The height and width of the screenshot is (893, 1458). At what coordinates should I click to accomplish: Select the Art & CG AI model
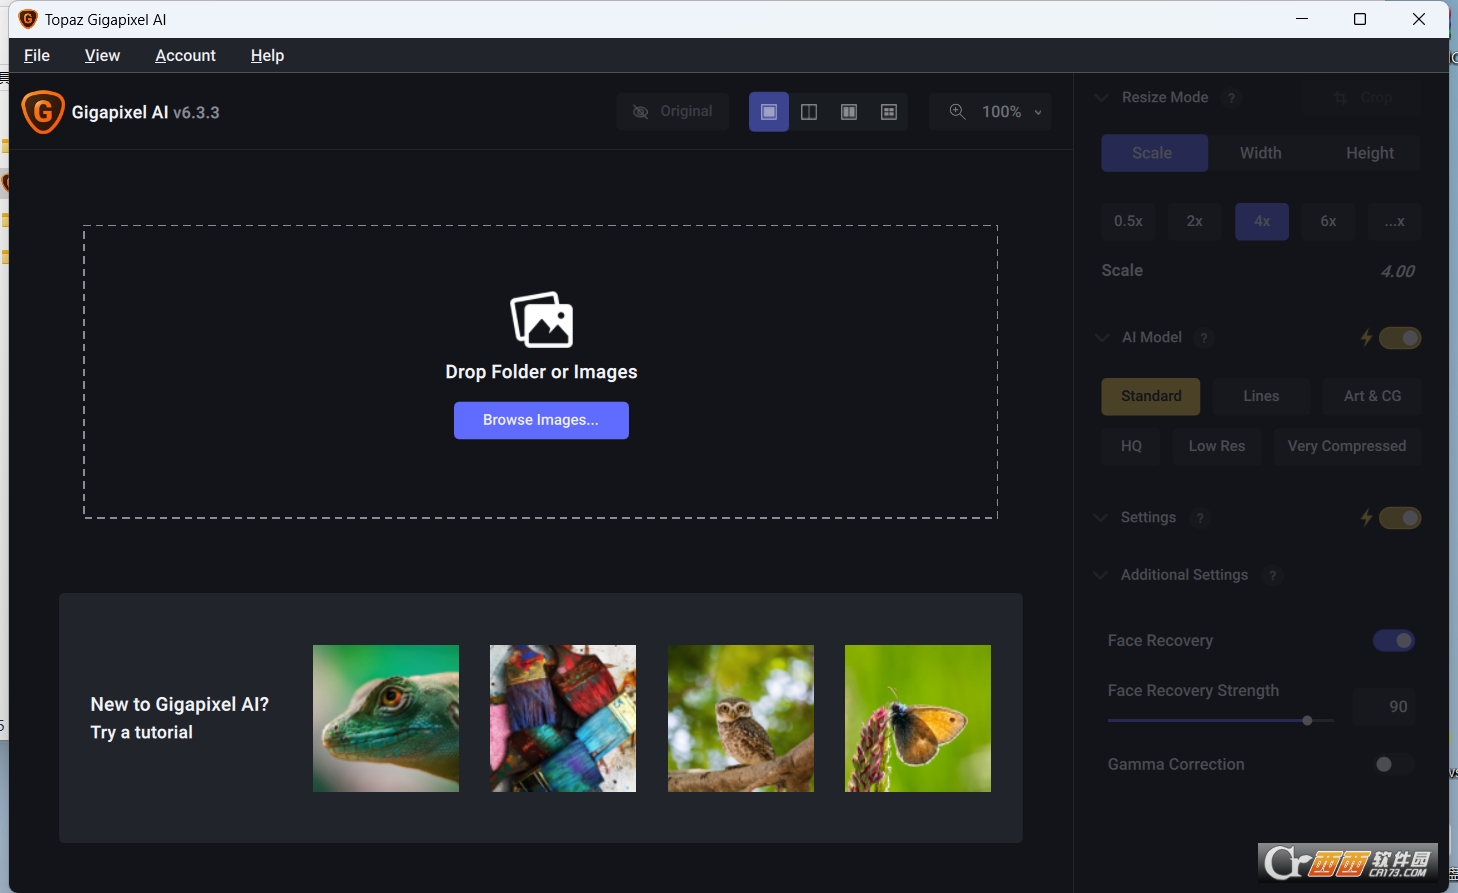point(1372,396)
